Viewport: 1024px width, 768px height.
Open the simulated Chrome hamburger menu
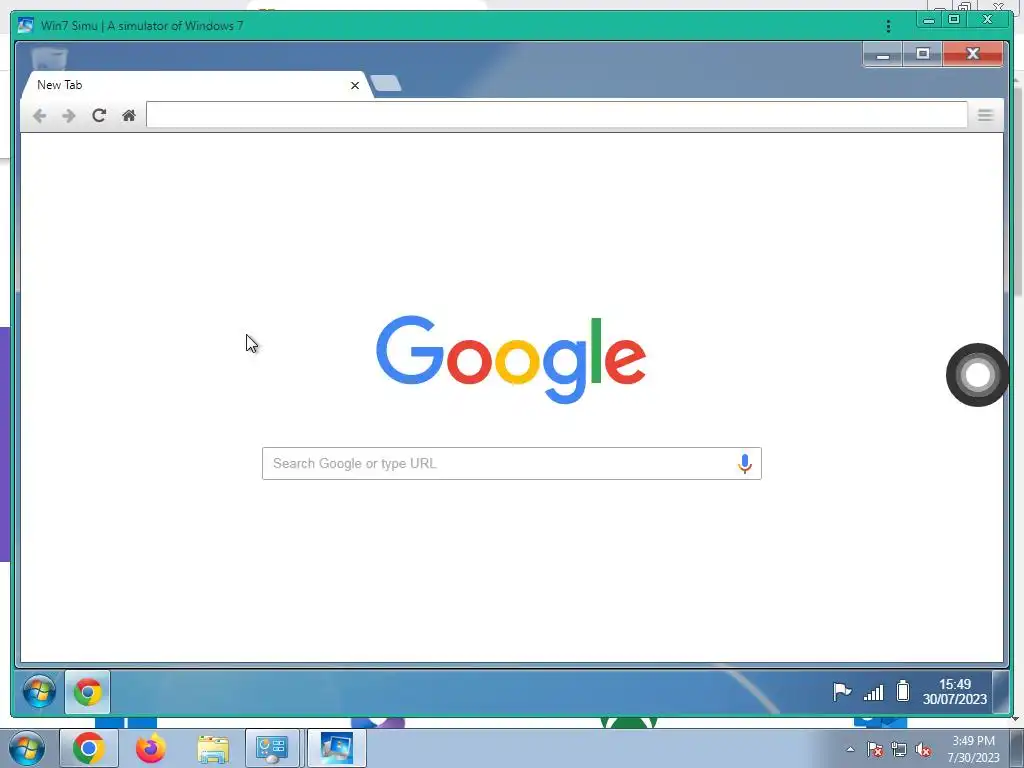coord(985,116)
